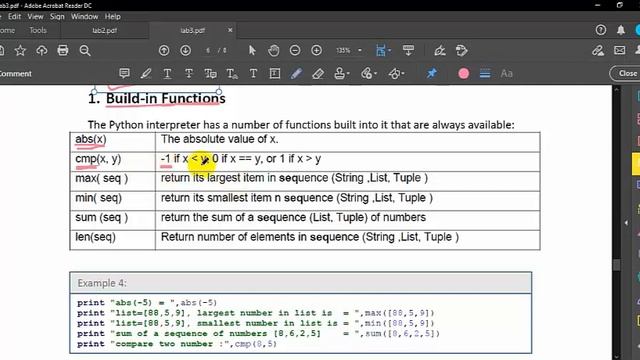Viewport: 640px width, 360px height.
Task: Select the hand pan tool
Action: 273,51
